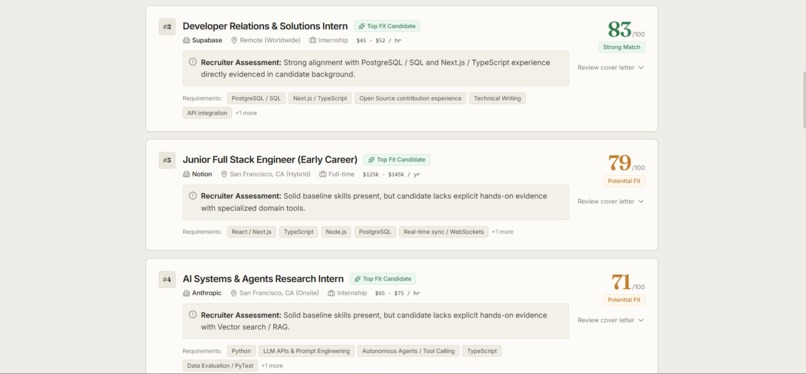
Task: Click the Internship label in the Supabase card
Action: (333, 40)
